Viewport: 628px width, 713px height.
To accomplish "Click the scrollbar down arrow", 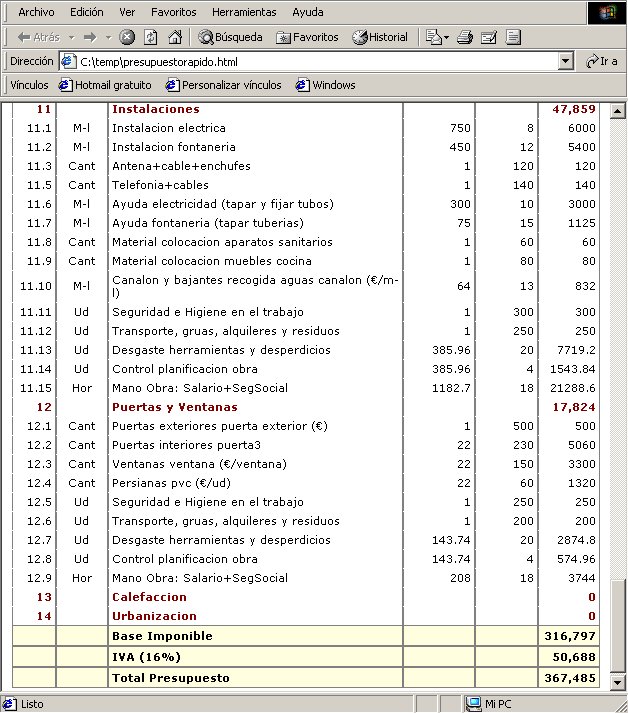I will coord(617,682).
